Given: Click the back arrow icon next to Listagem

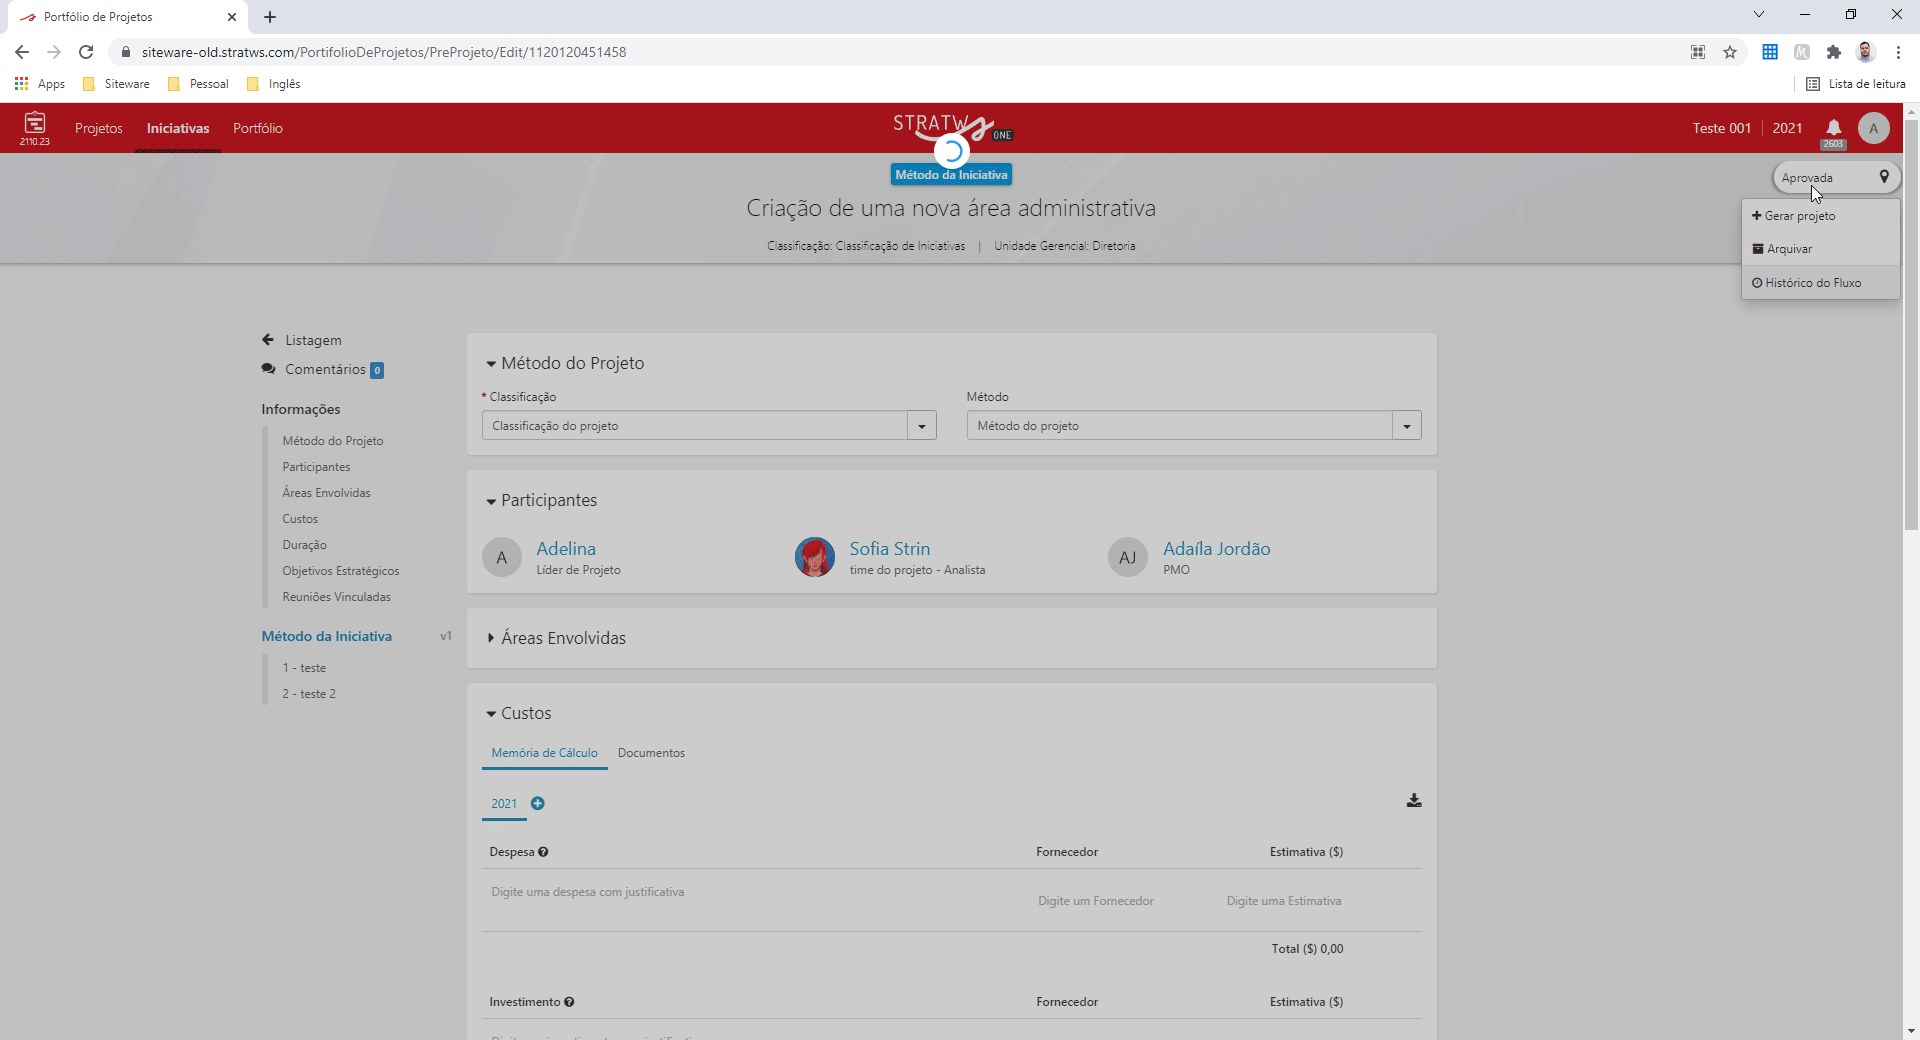Looking at the screenshot, I should pyautogui.click(x=268, y=340).
